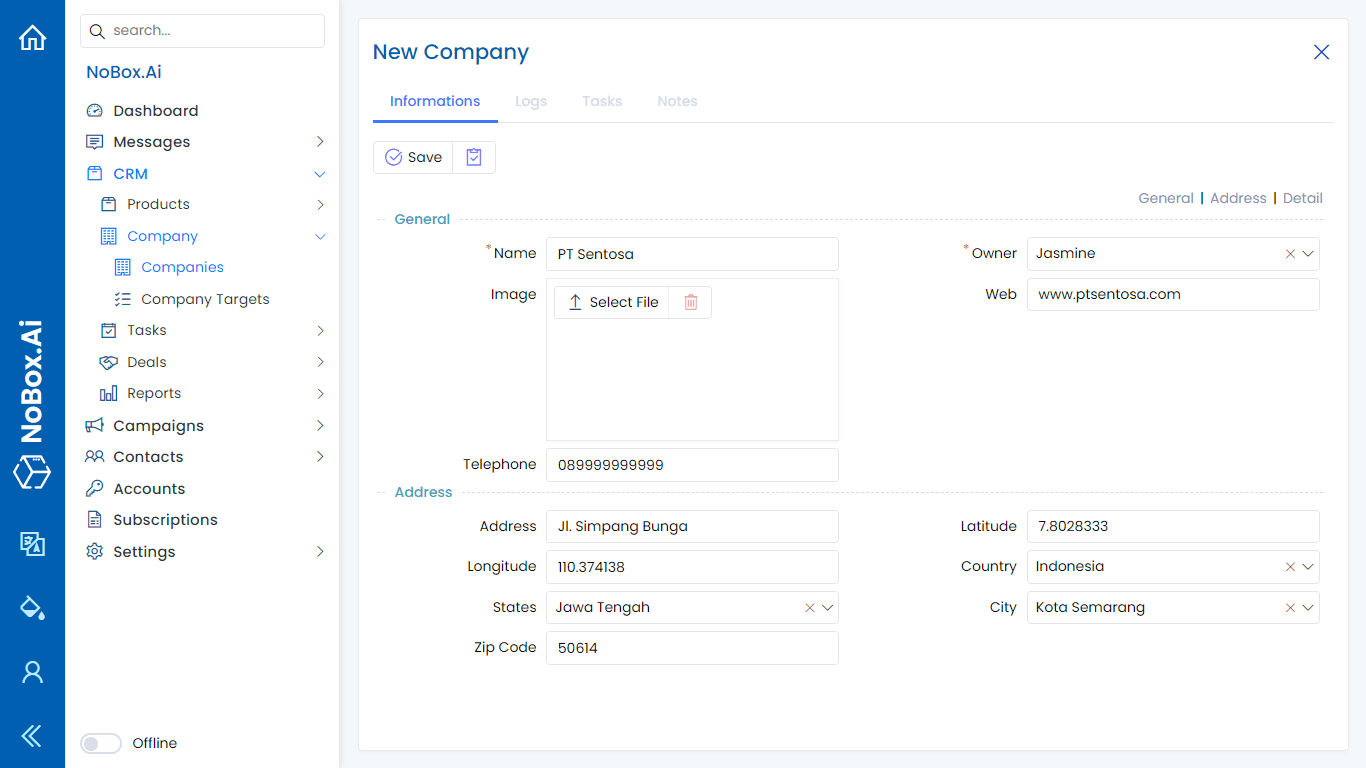Clear the Country field using its X
Viewport: 1366px width, 768px height.
pyautogui.click(x=1290, y=567)
